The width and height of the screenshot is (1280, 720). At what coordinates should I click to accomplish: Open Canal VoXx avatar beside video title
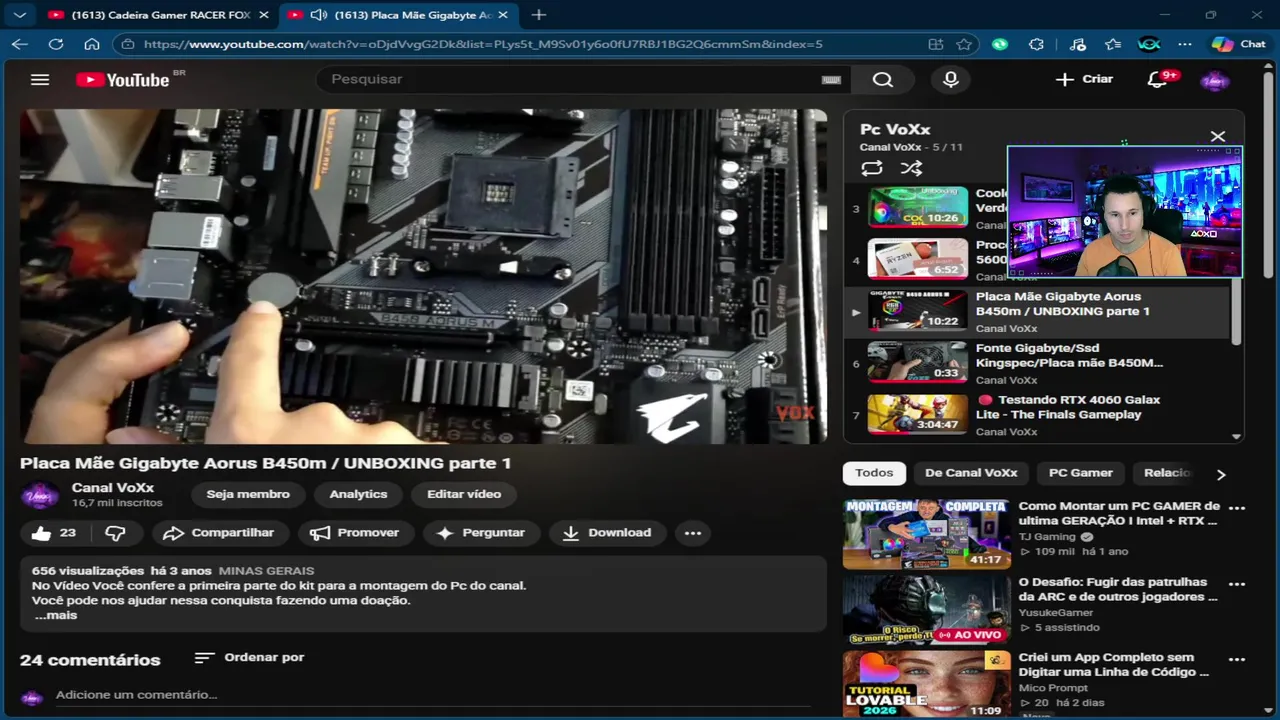tap(41, 494)
